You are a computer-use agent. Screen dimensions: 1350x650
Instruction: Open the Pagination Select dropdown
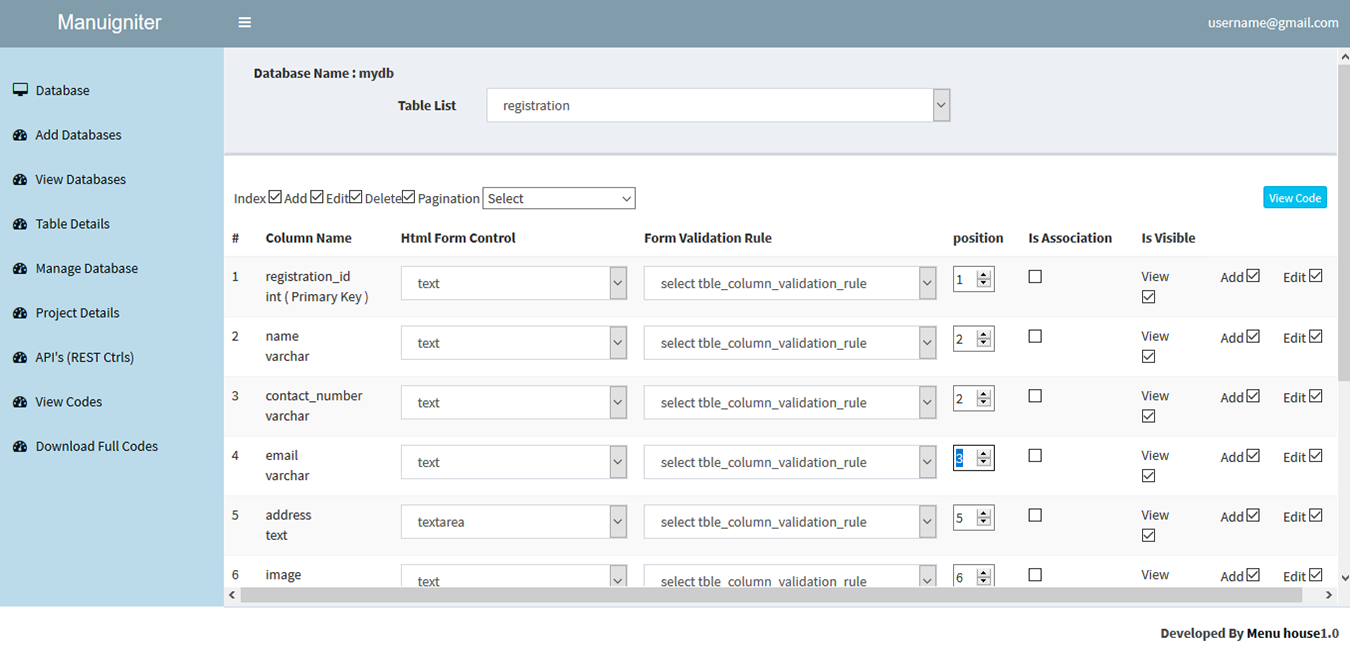pyautogui.click(x=559, y=199)
